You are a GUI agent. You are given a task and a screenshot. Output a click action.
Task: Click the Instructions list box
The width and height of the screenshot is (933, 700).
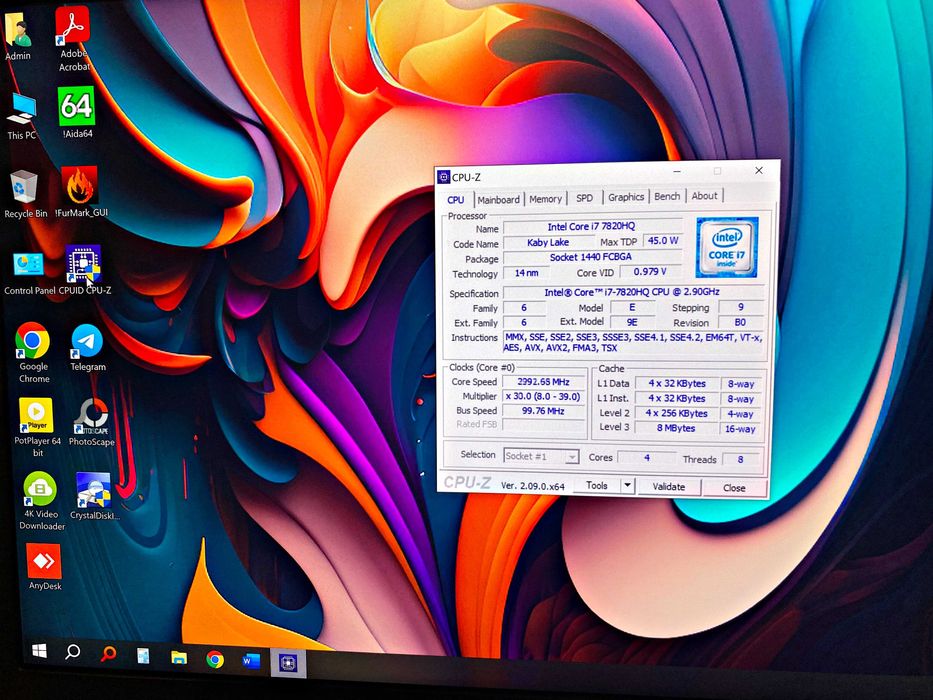click(x=633, y=343)
